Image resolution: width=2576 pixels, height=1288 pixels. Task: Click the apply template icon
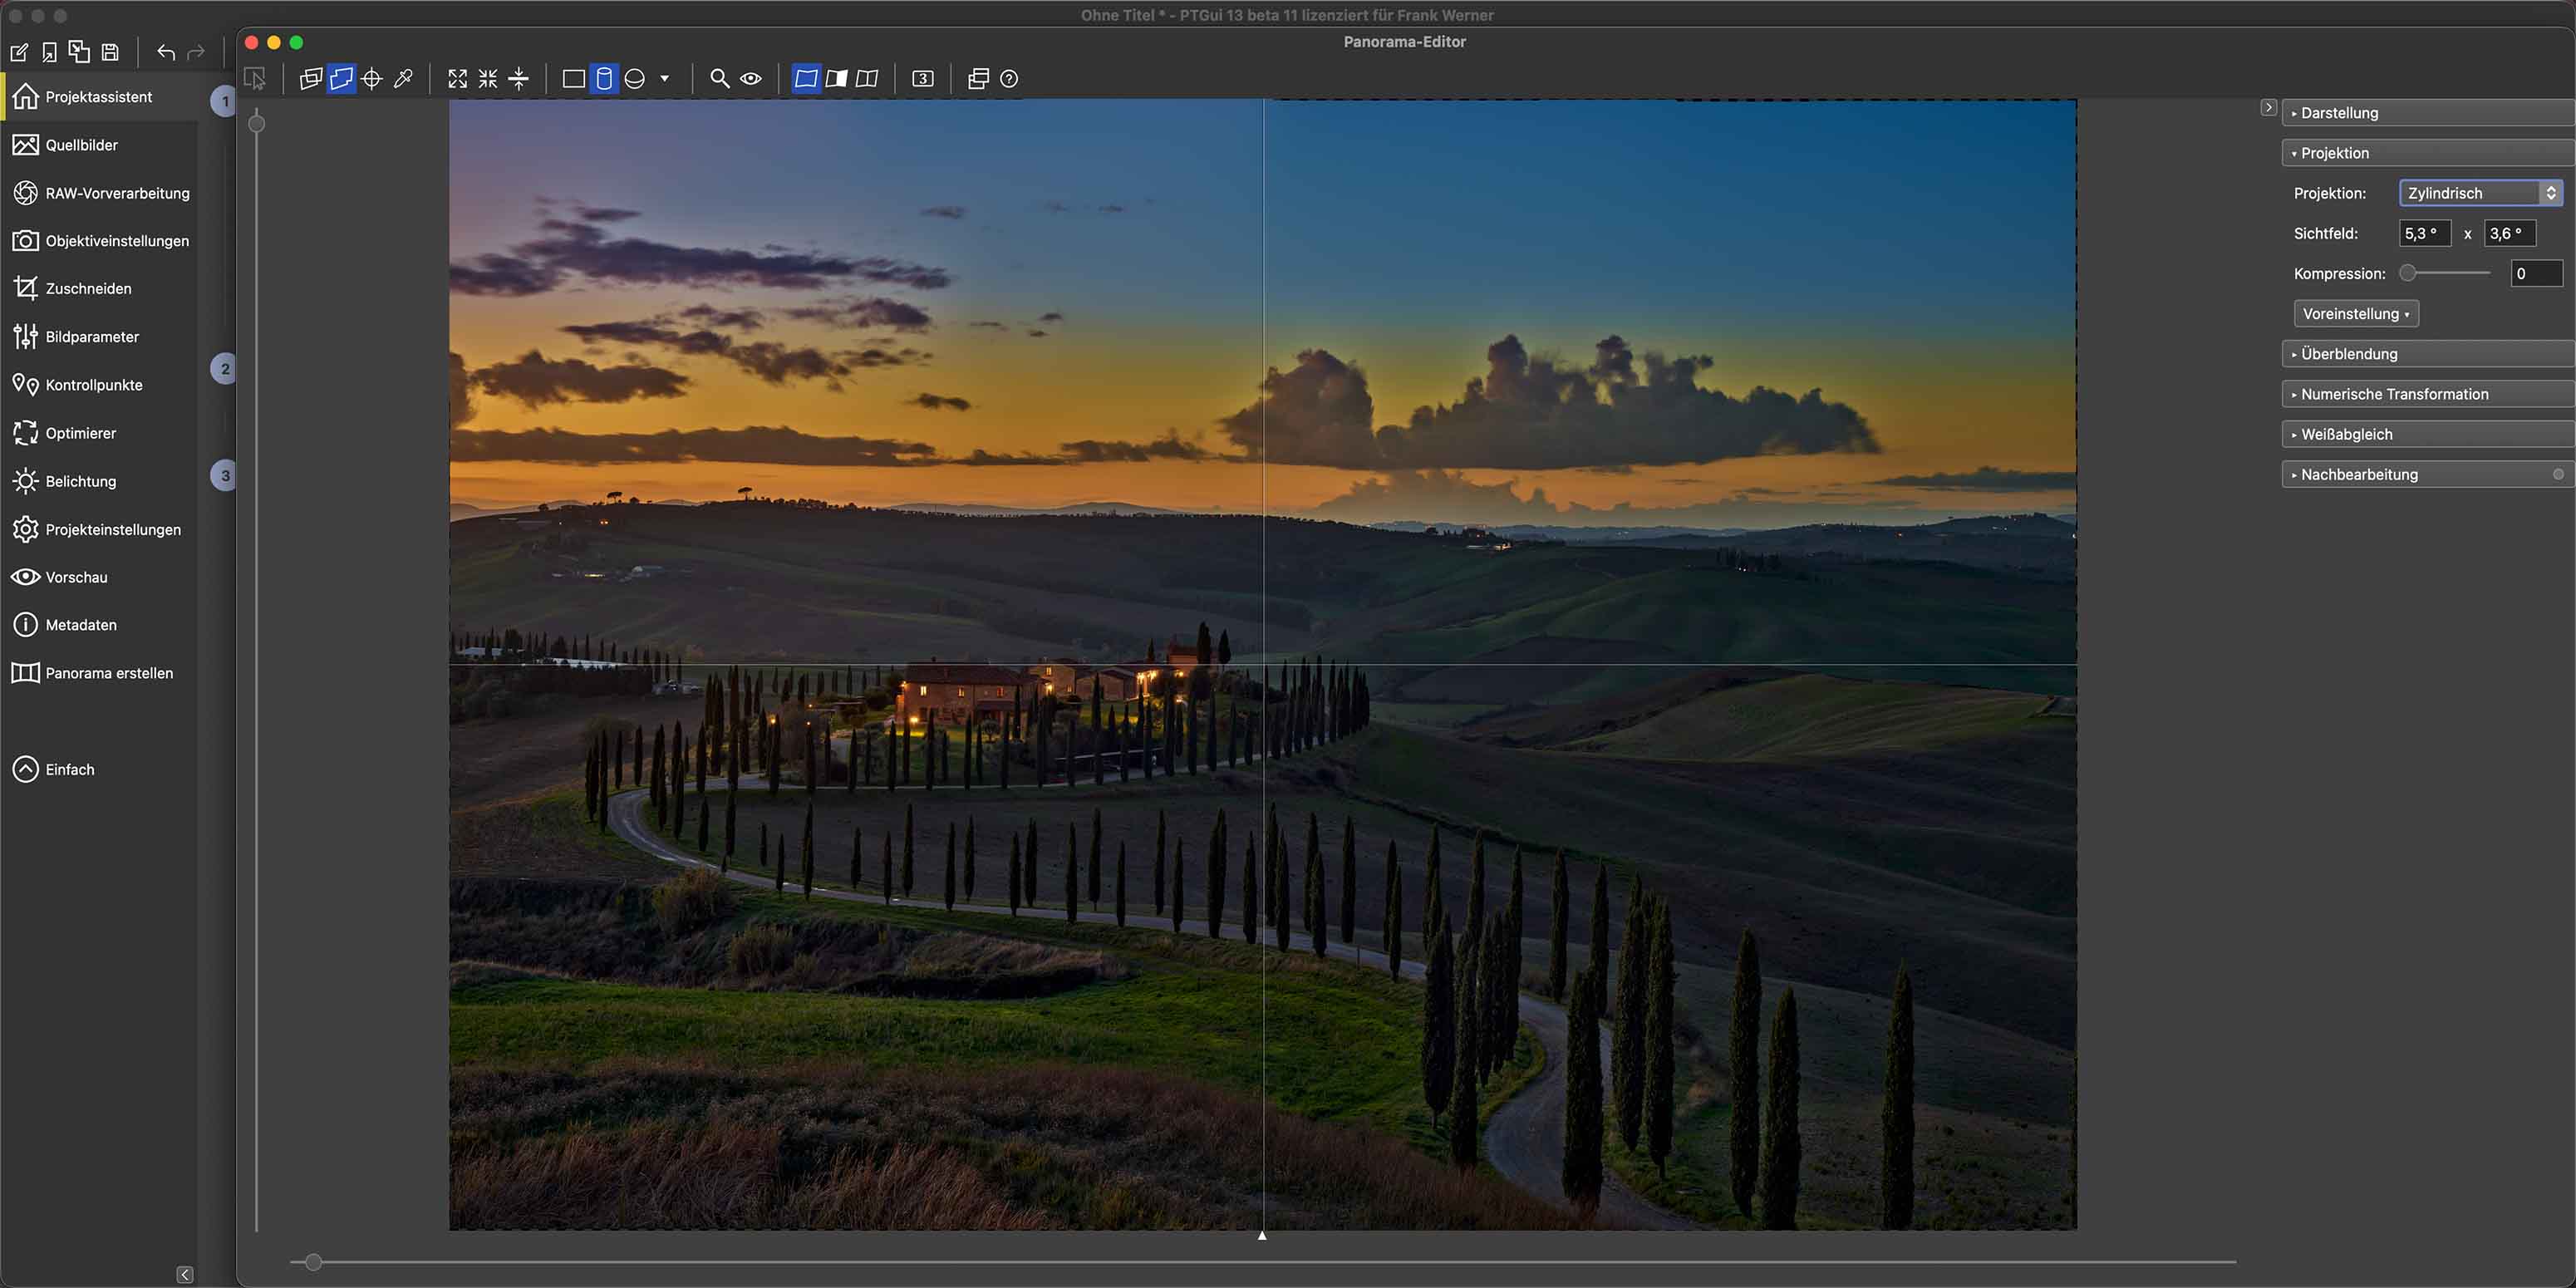(x=79, y=51)
